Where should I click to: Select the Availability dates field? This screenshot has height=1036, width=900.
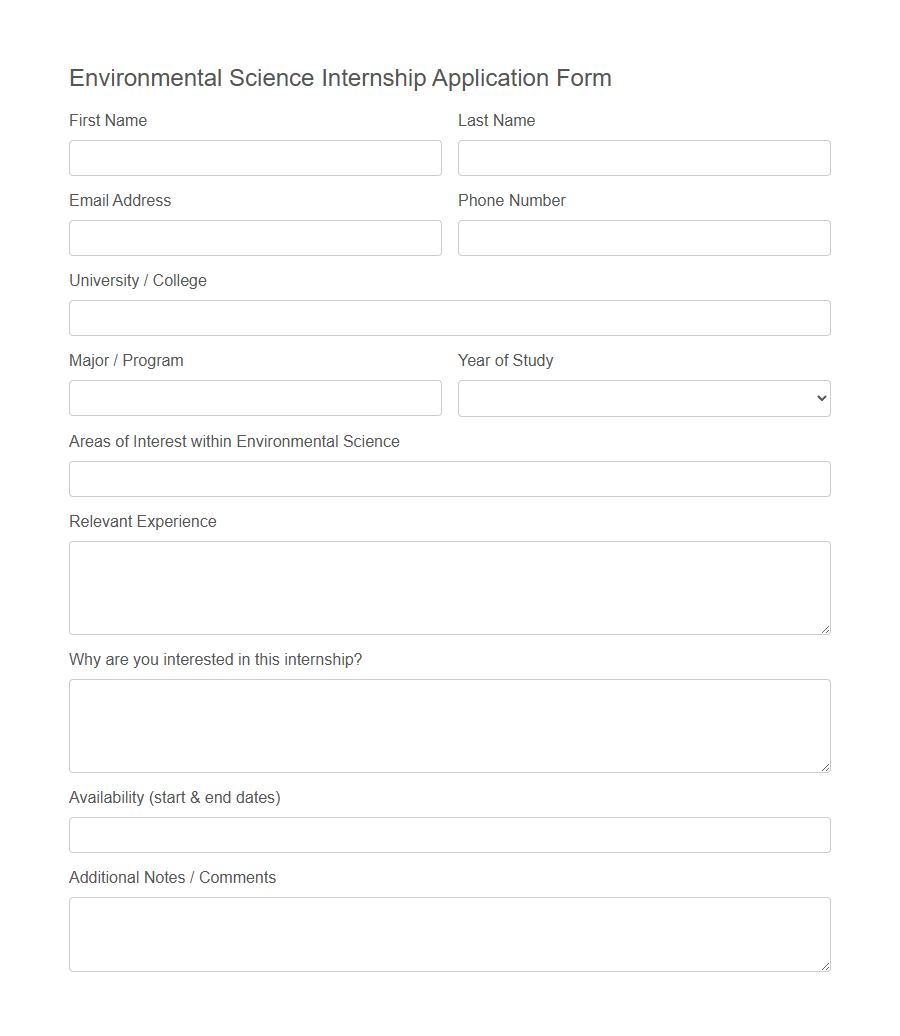point(449,835)
